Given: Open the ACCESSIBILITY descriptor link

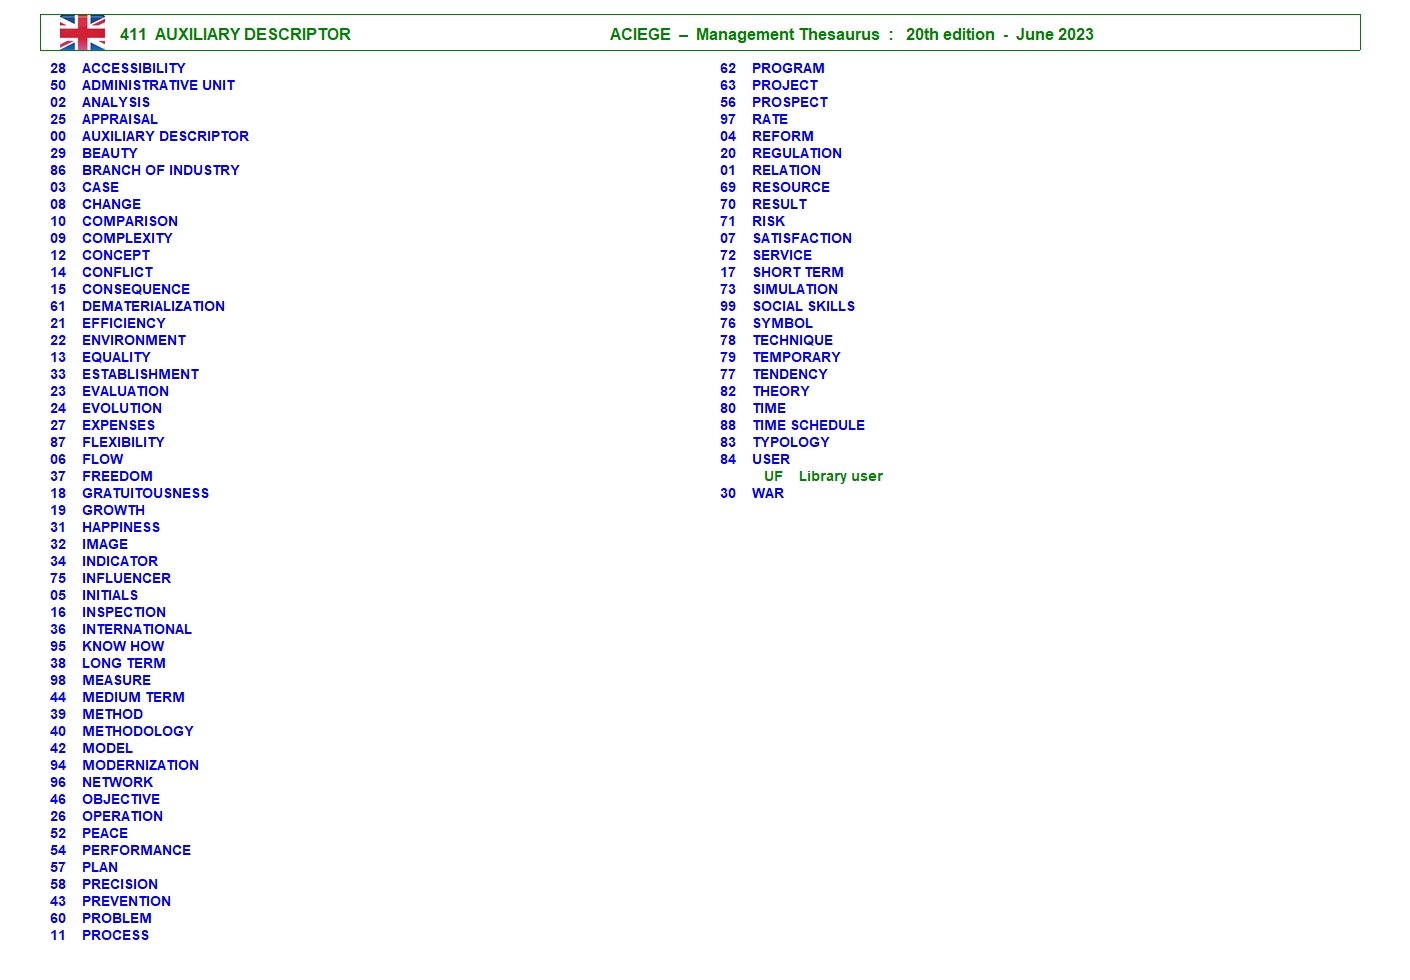Looking at the screenshot, I should [133, 68].
